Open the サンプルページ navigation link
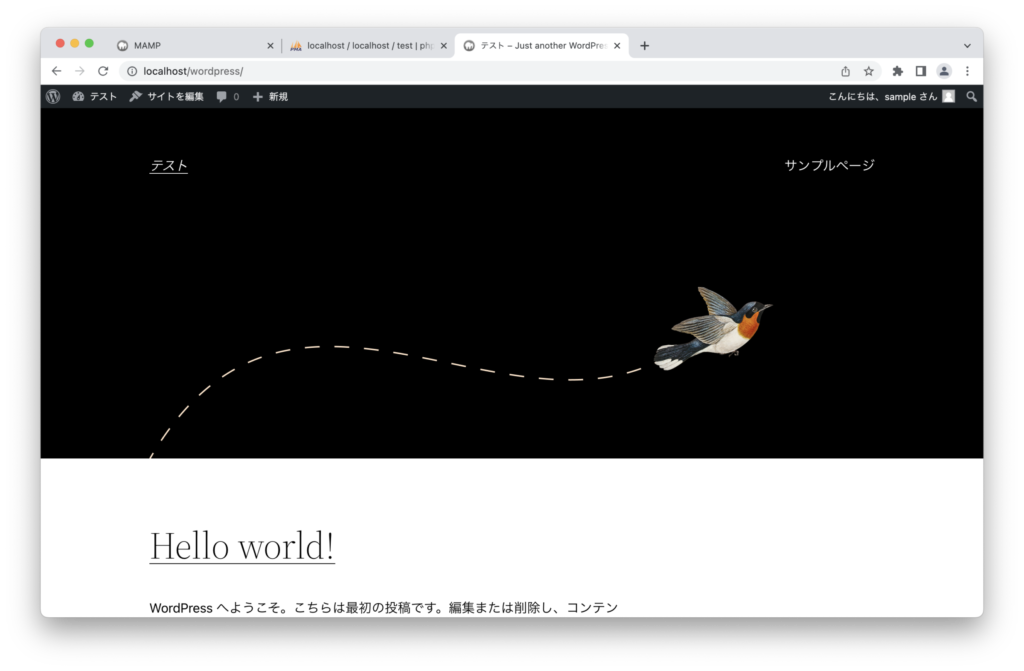The height and width of the screenshot is (671, 1024). tap(829, 165)
